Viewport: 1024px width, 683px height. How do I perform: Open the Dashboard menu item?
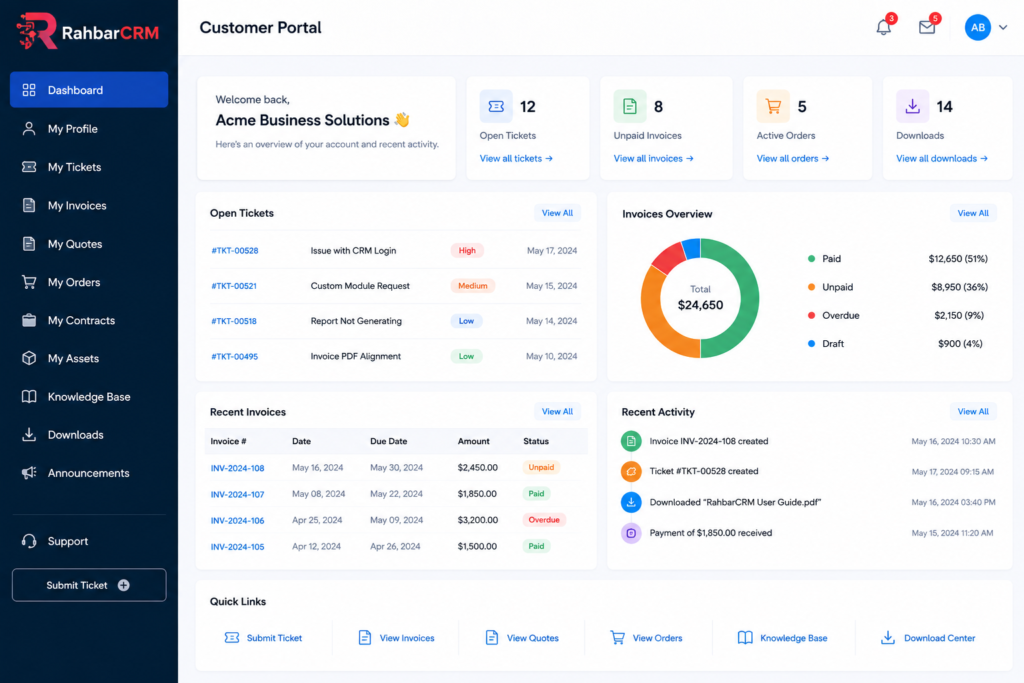[89, 89]
